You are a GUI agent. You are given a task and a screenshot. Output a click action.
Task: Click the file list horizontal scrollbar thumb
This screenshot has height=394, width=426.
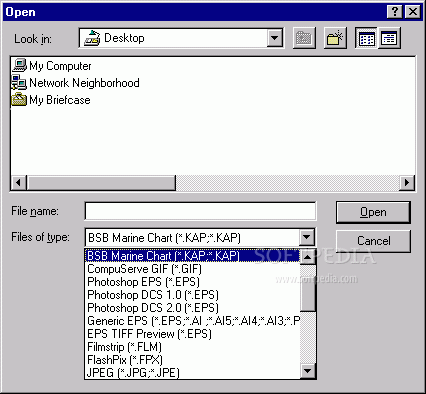101,183
